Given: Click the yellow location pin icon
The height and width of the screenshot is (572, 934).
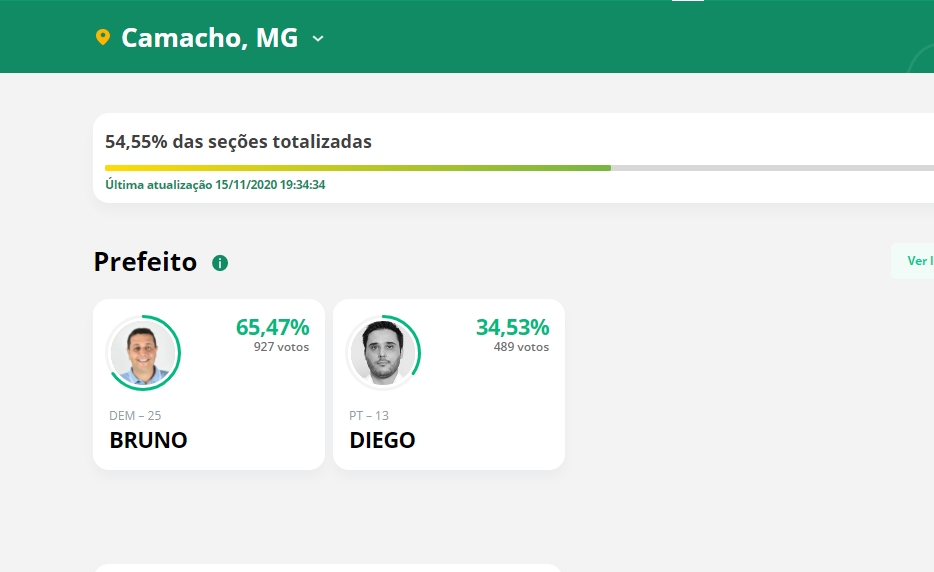Looking at the screenshot, I should click(102, 38).
